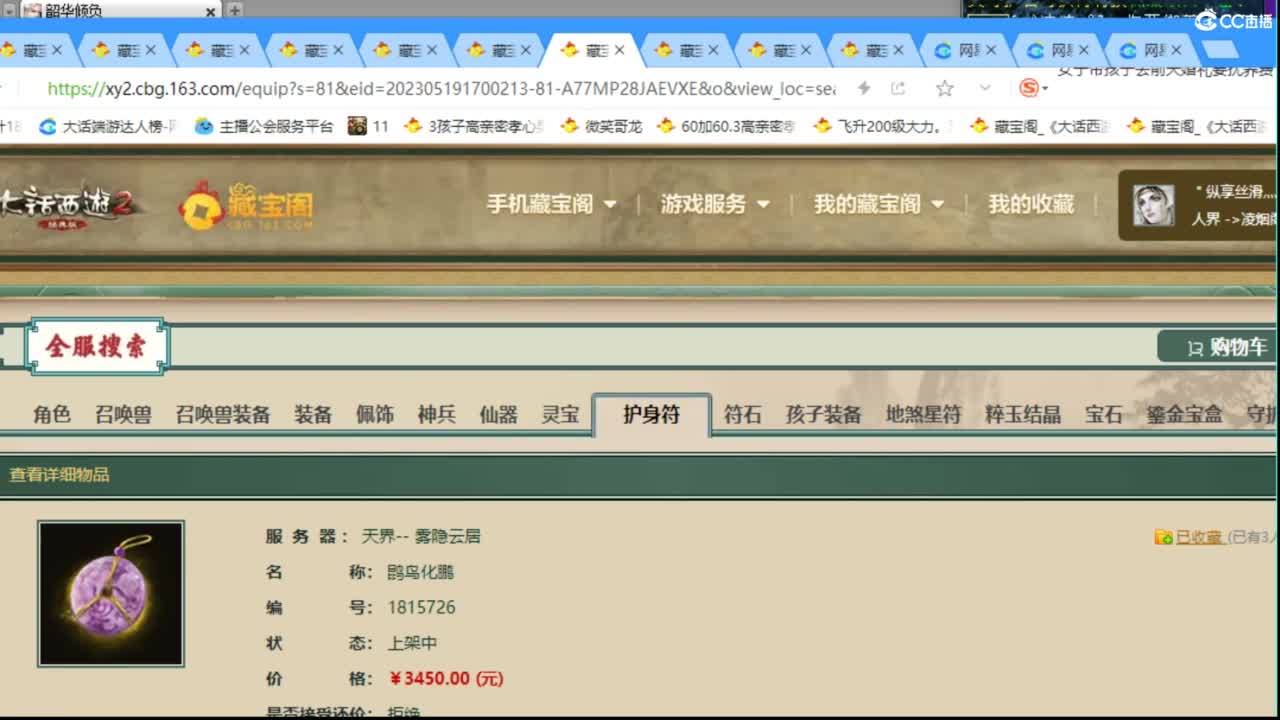Open the bookmark labeled 11
The width and height of the screenshot is (1280, 720).
coord(369,126)
